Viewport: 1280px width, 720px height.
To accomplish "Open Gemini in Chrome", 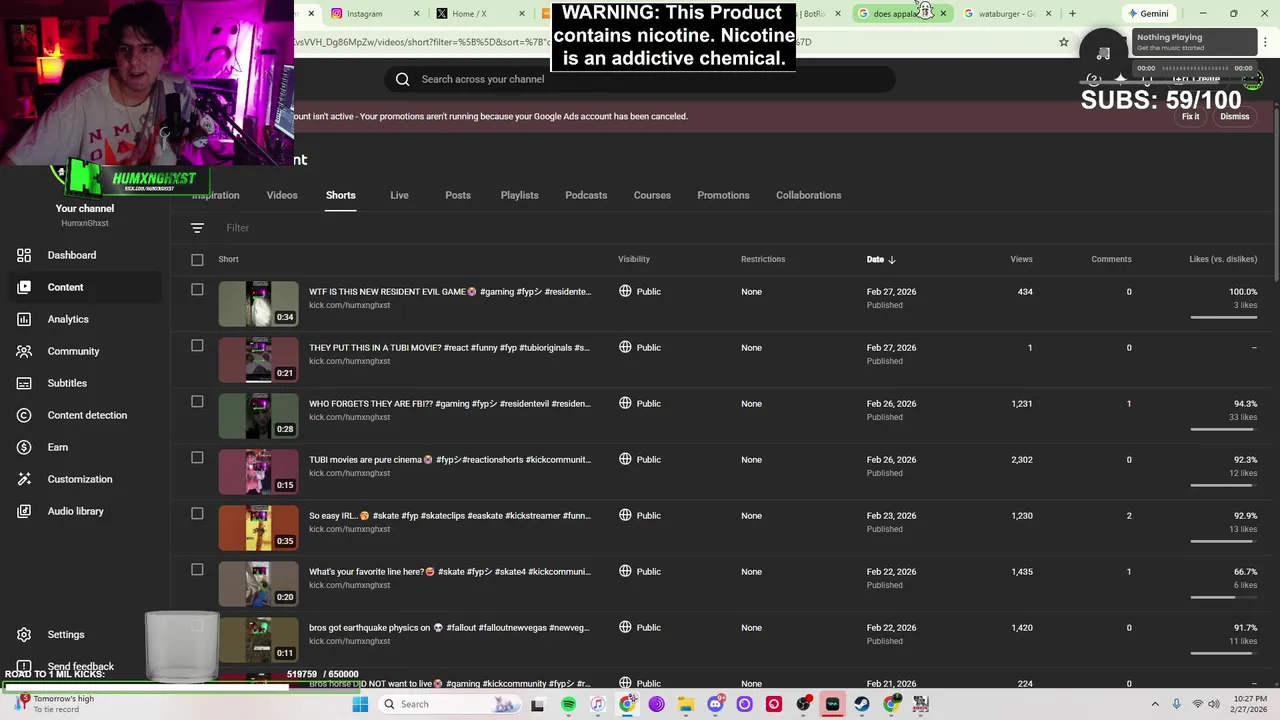I will [x=1148, y=13].
